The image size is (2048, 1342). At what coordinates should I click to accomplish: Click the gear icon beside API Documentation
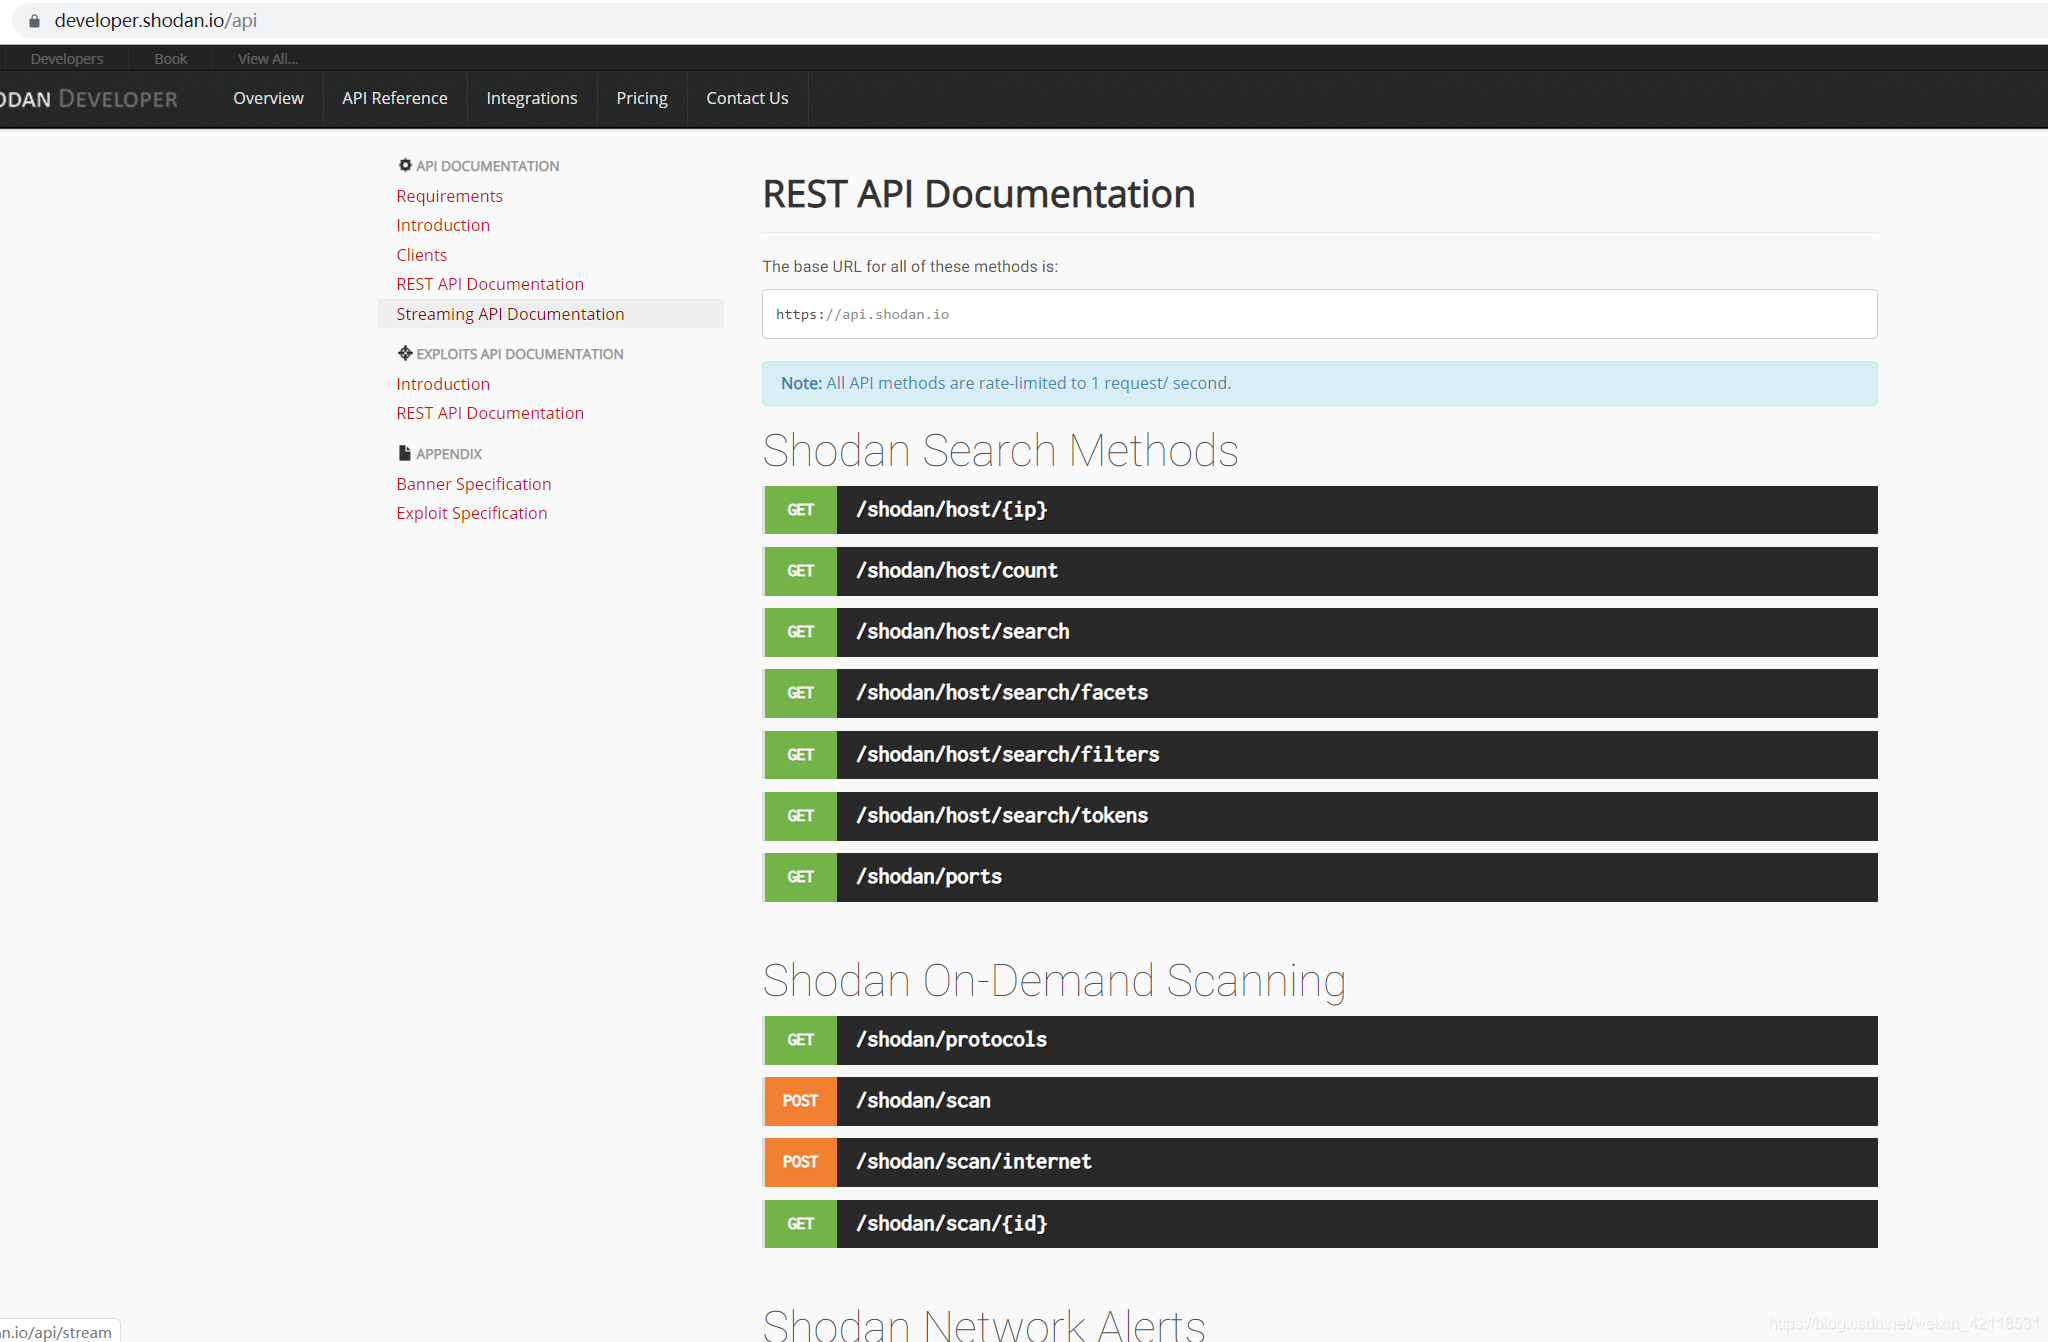pyautogui.click(x=405, y=165)
